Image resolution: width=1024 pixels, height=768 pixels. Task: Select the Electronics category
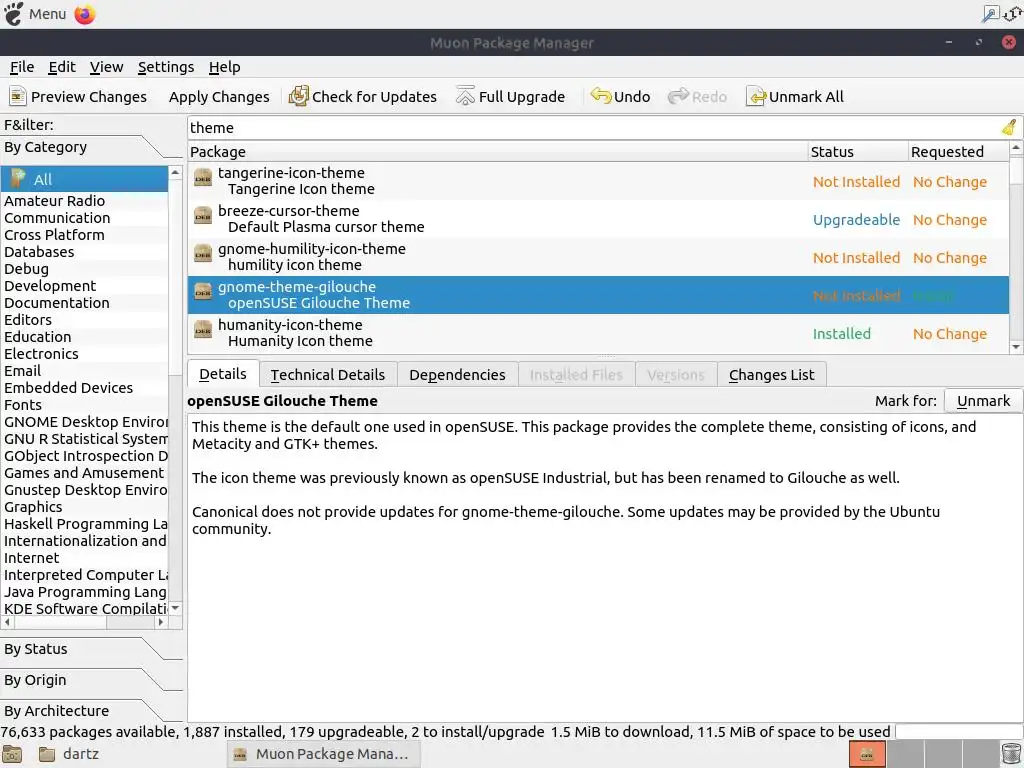(x=84, y=353)
